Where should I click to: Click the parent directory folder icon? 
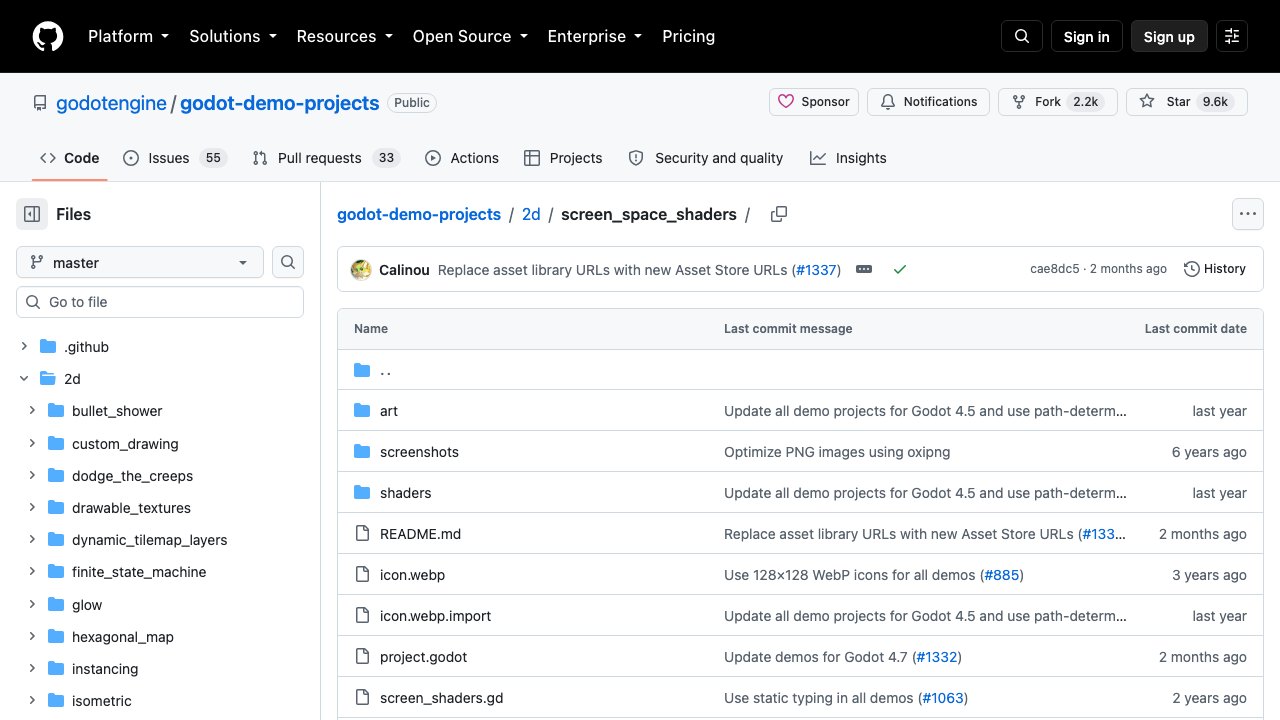(x=362, y=370)
